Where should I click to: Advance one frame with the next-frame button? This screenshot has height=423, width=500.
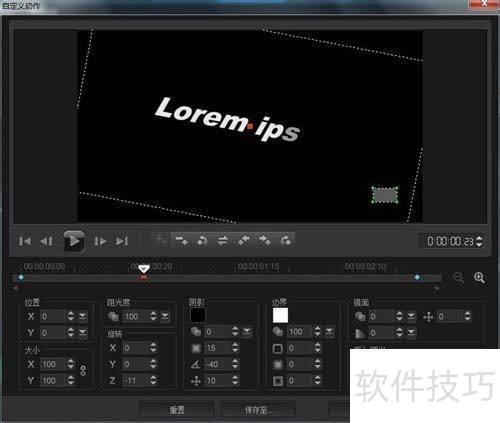(x=100, y=241)
